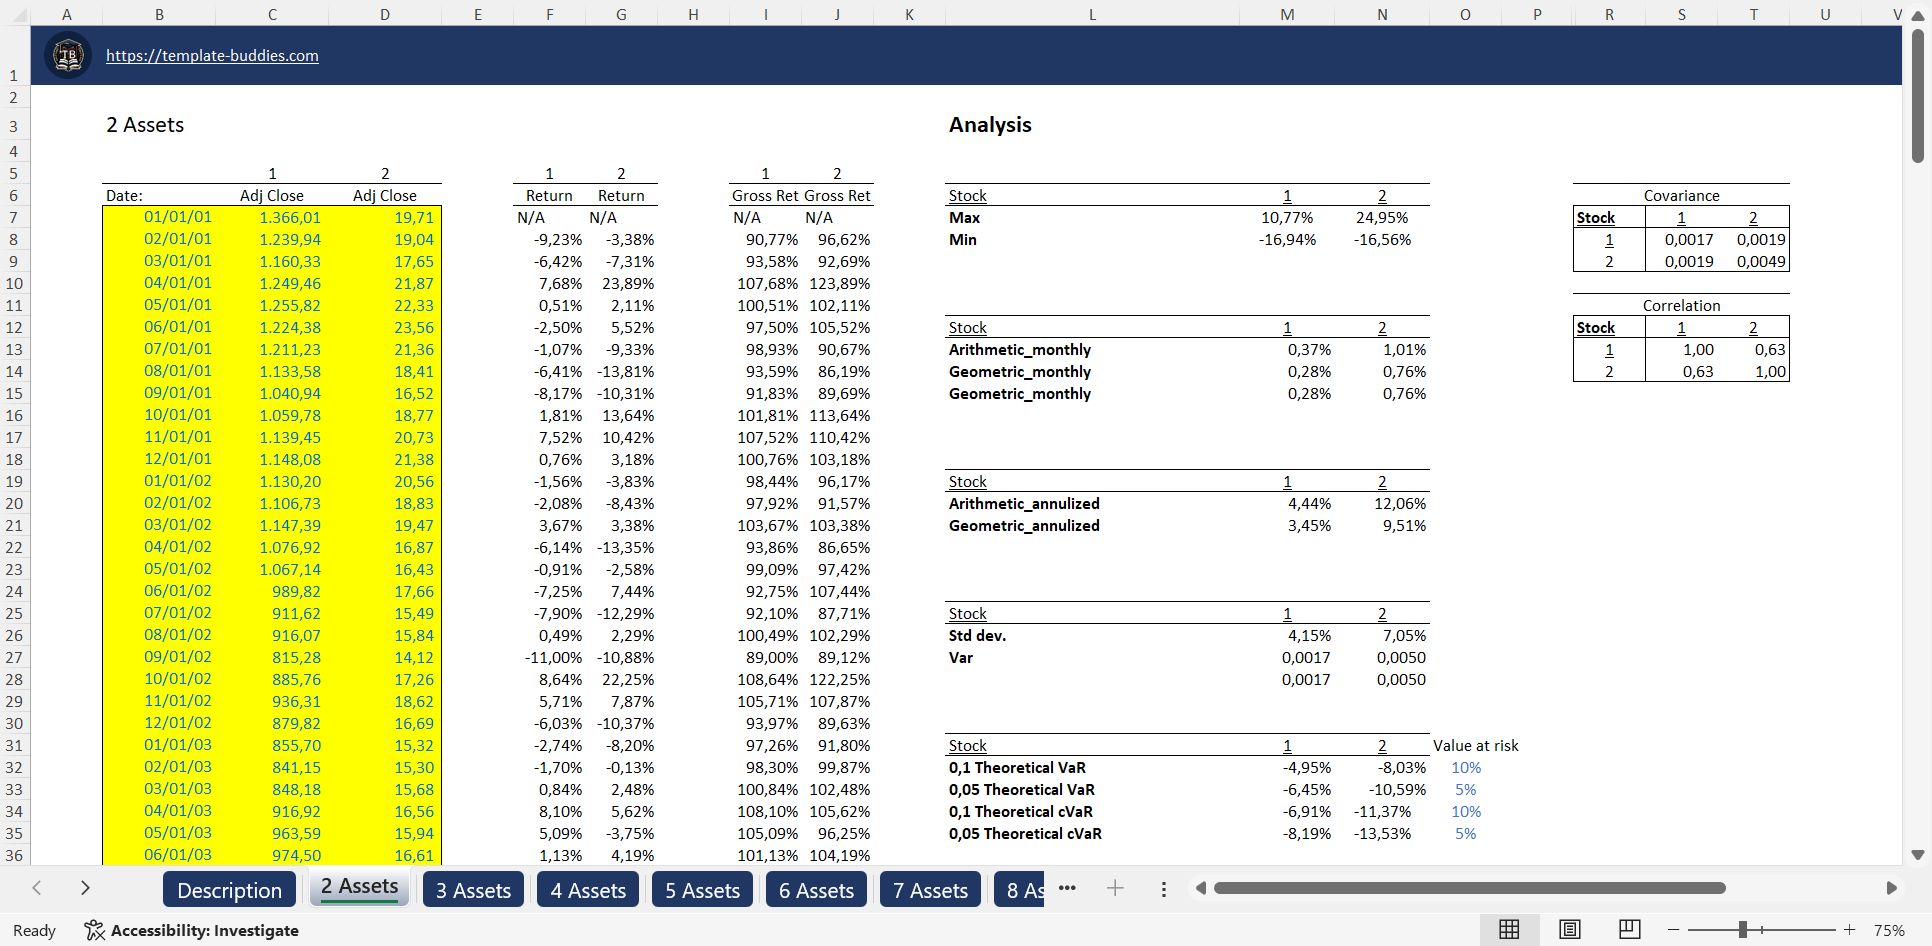Viewport: 1932px width, 946px height.
Task: Select the Value at risk label
Action: tap(1475, 745)
